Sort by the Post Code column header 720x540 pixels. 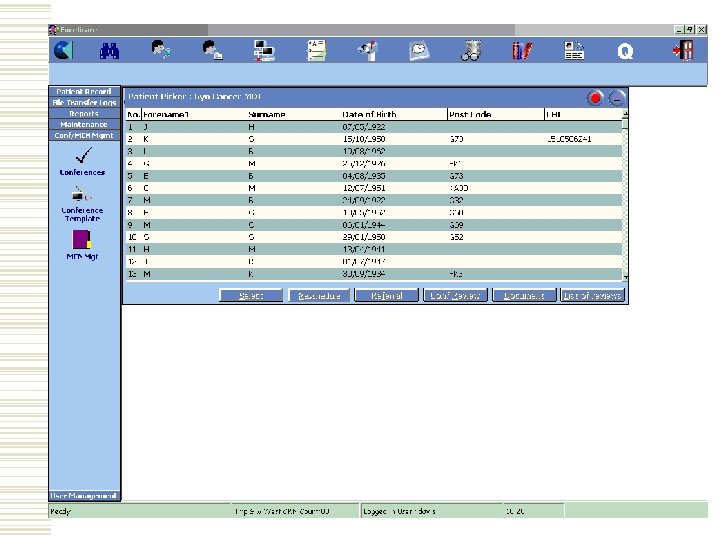[x=495, y=114]
